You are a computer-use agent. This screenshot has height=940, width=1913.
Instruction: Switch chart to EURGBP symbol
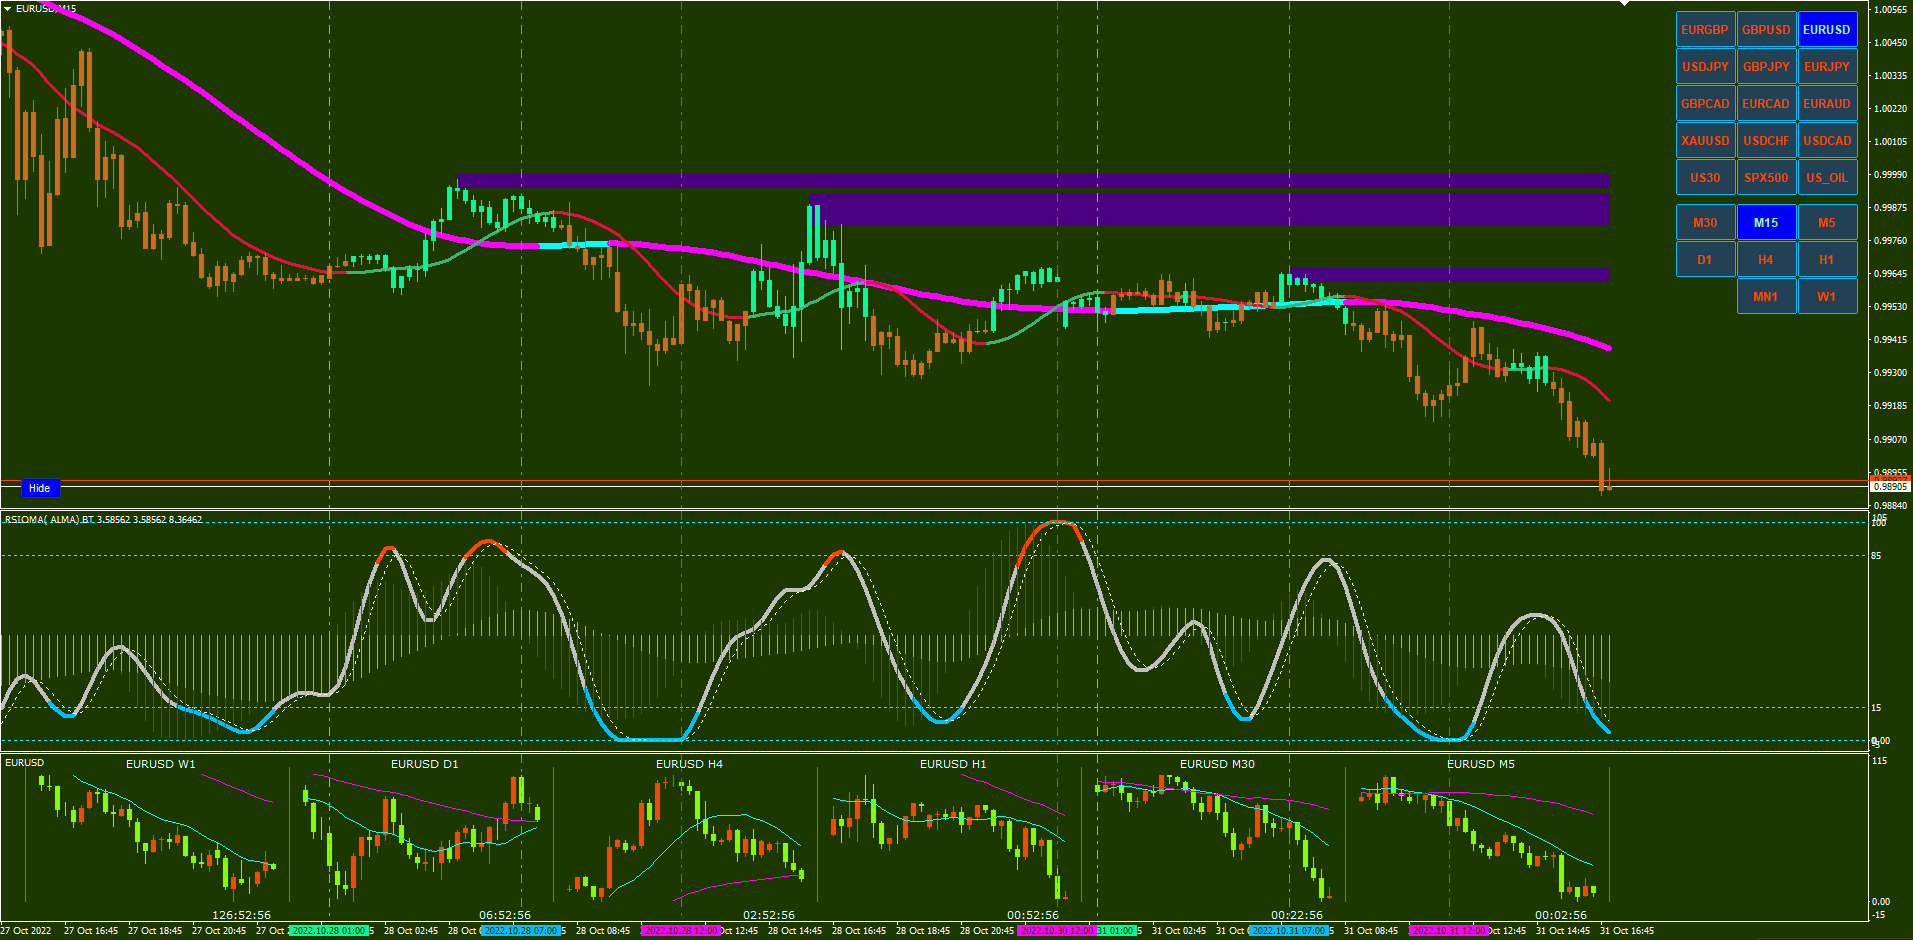(1705, 29)
